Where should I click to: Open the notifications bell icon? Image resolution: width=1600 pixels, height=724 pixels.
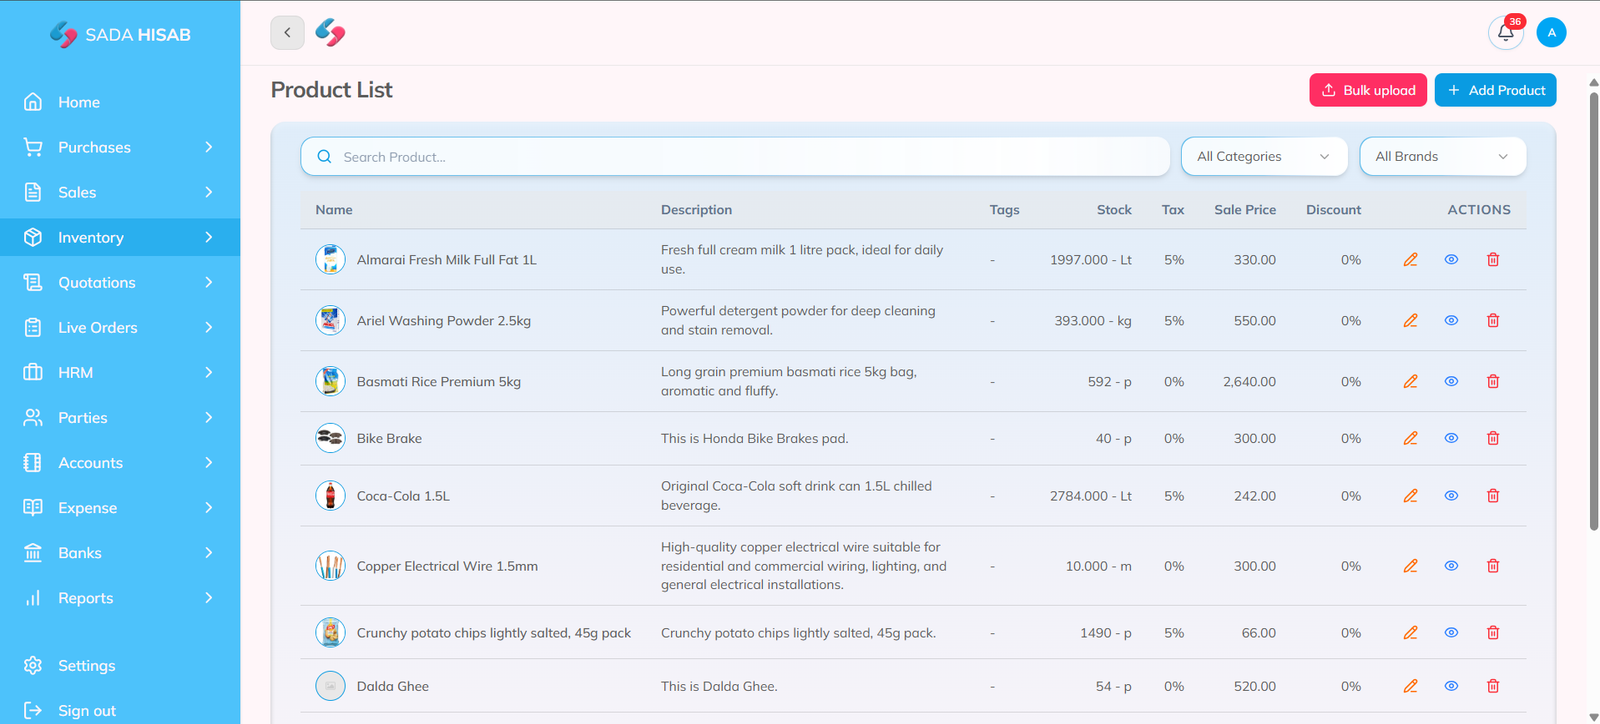[x=1505, y=33]
